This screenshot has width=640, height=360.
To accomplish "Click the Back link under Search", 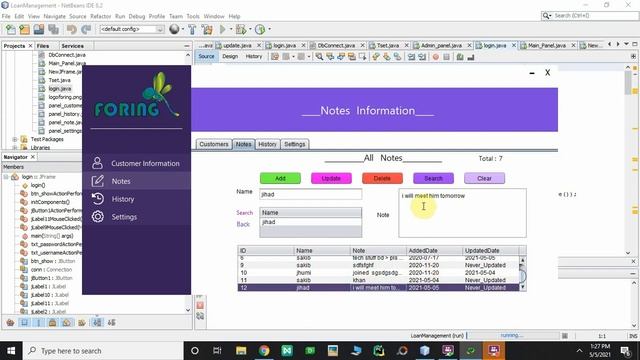I will [243, 224].
